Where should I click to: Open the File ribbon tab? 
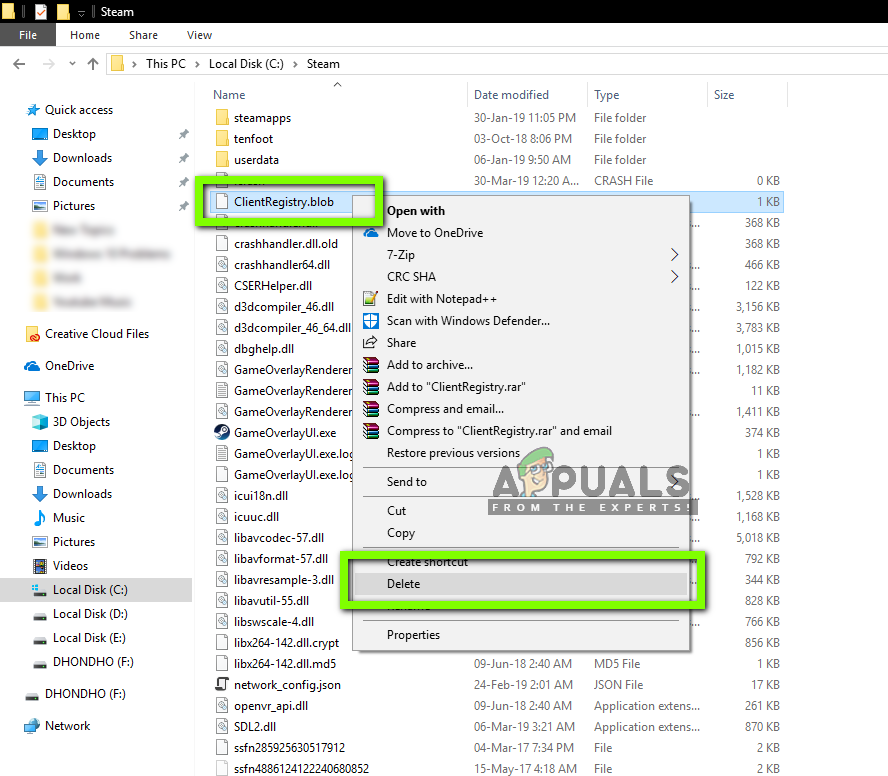[x=28, y=35]
